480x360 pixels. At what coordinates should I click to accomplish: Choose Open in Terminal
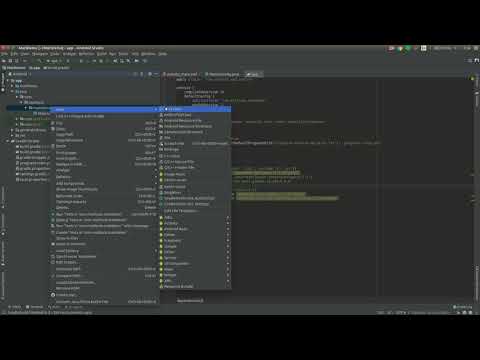point(104,244)
